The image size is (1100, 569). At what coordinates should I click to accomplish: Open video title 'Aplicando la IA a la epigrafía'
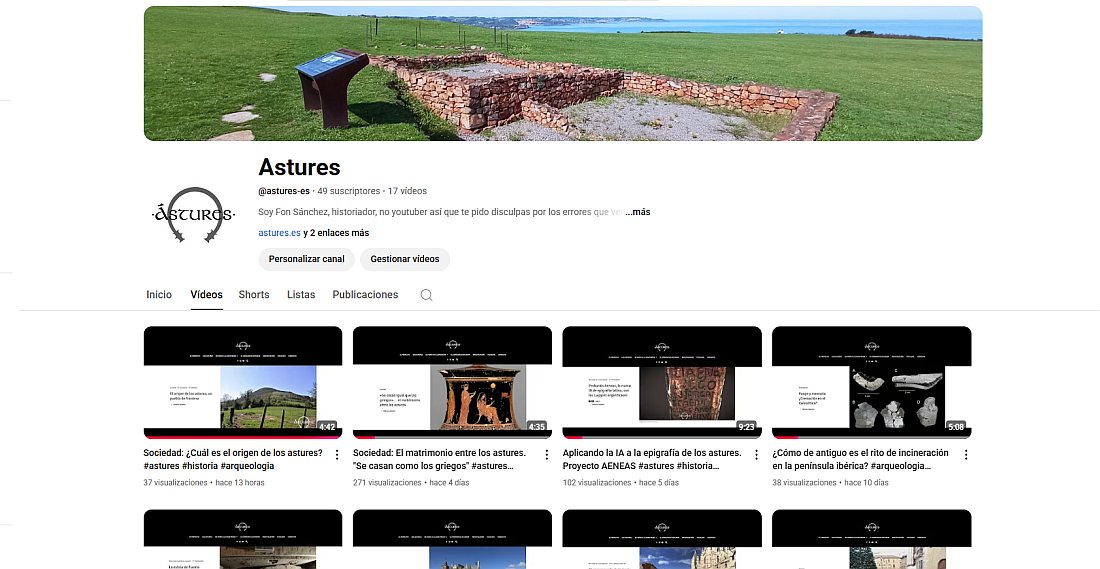[x=652, y=460]
